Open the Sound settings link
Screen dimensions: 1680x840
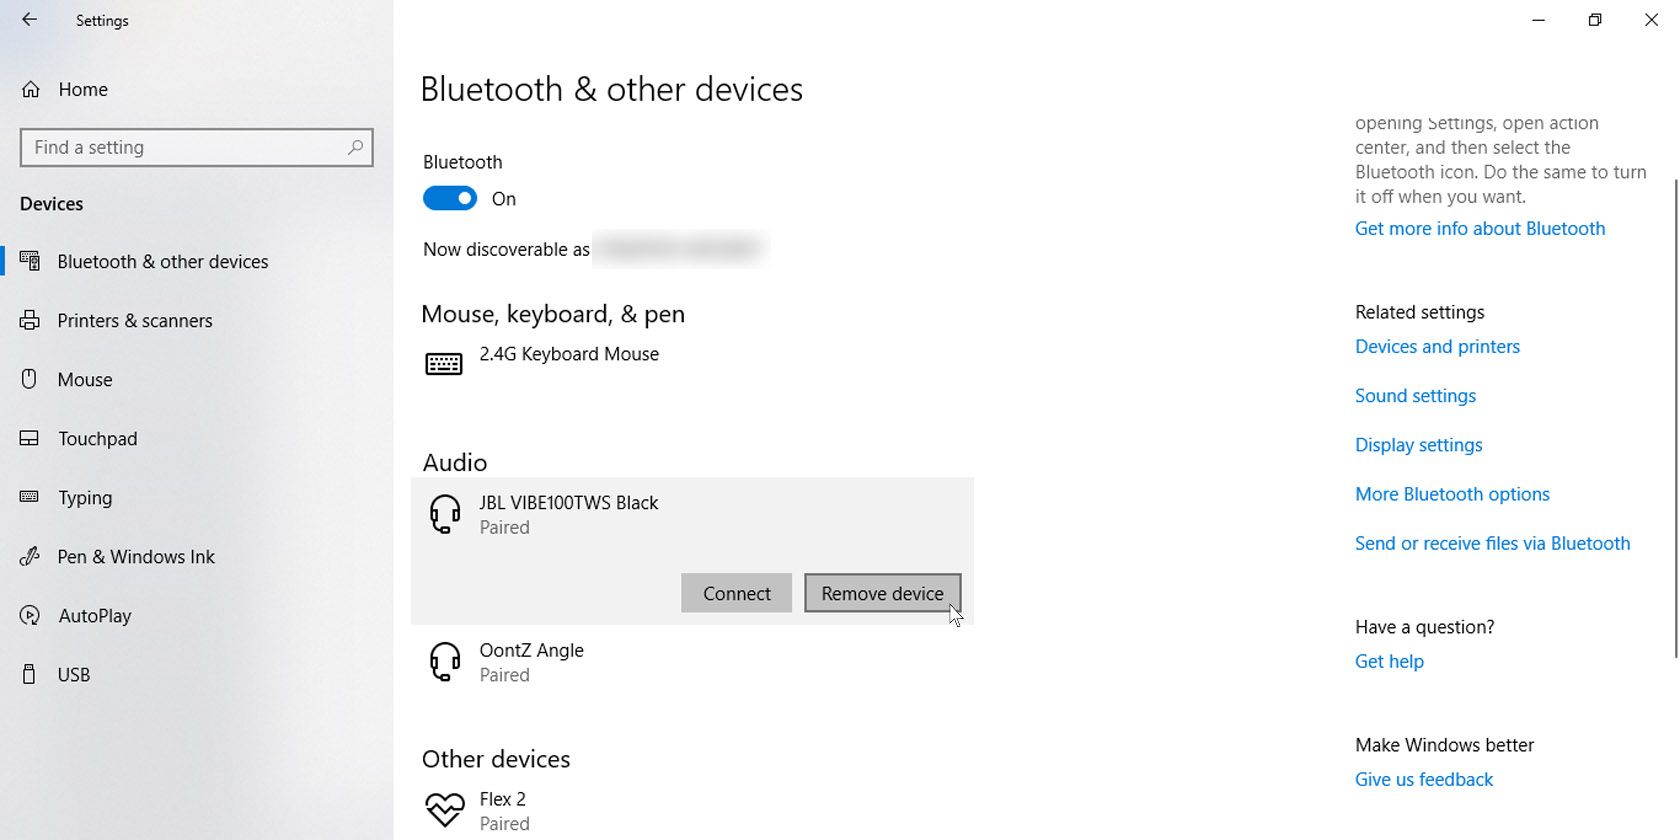(1414, 395)
